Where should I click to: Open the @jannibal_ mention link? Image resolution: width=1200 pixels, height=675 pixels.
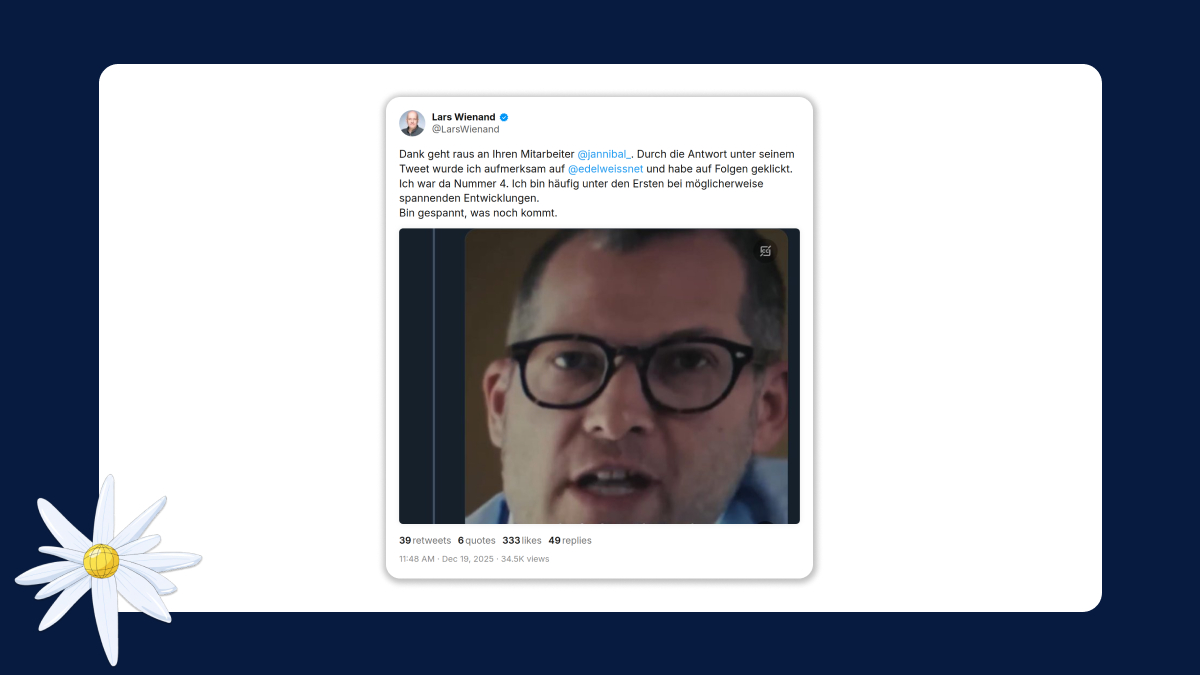pyautogui.click(x=604, y=154)
